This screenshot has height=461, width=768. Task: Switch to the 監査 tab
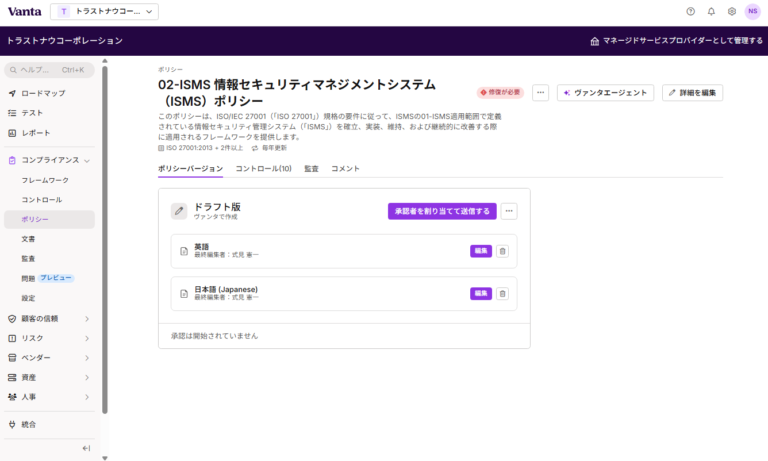(312, 169)
